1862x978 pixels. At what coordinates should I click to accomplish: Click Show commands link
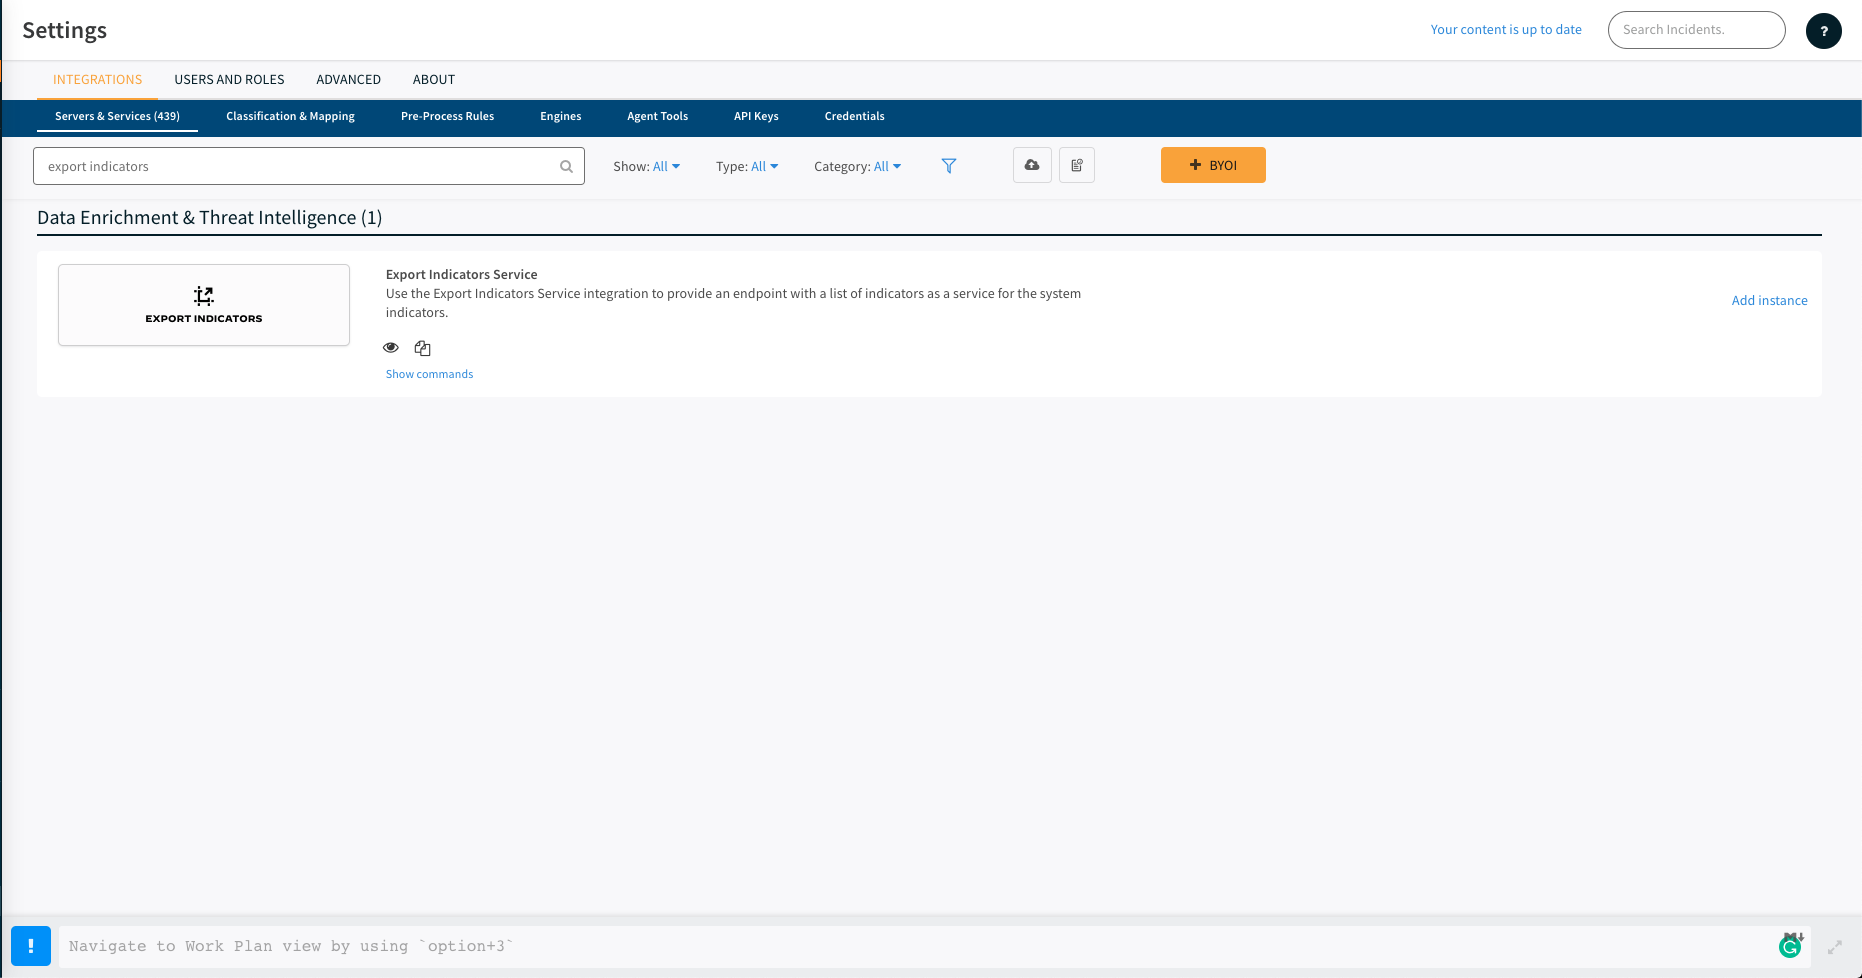coord(429,374)
